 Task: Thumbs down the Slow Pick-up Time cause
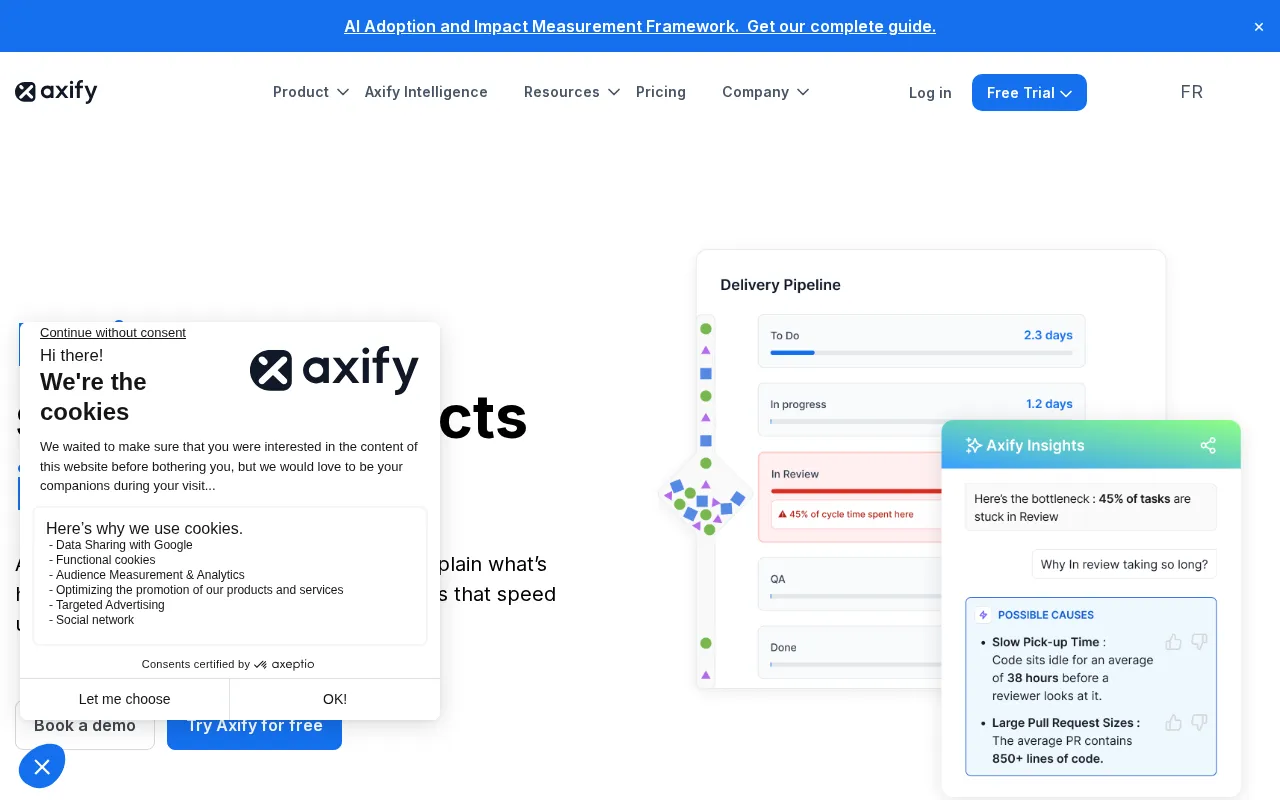[1199, 642]
